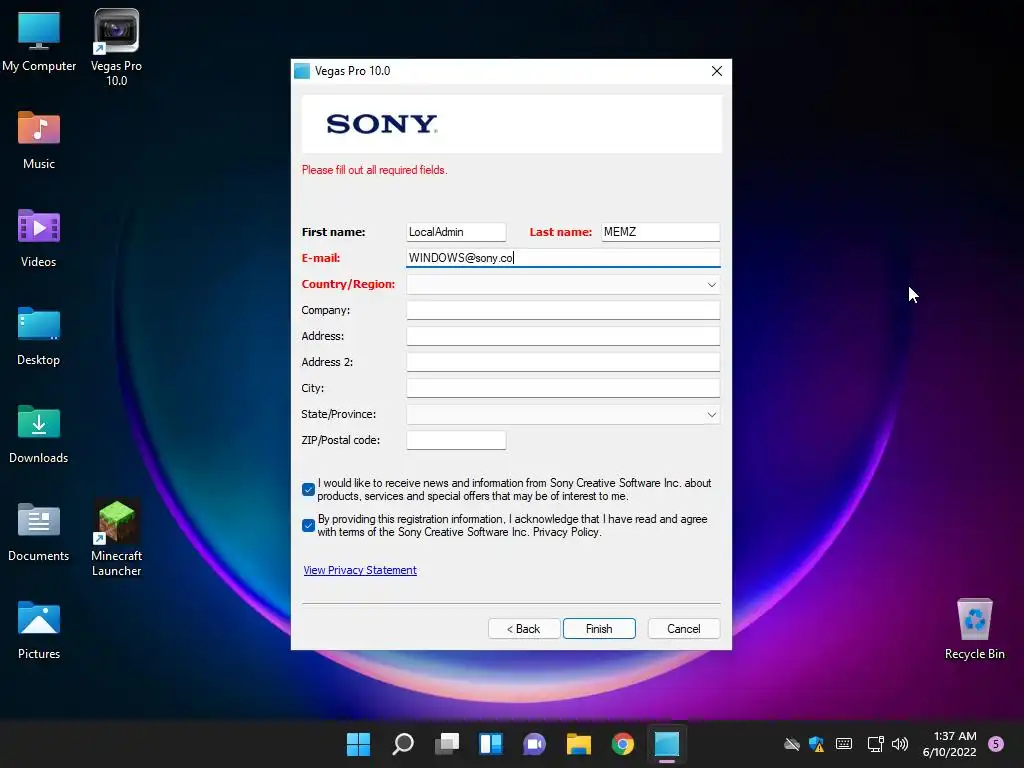Click the network status tray icon

tap(875, 744)
